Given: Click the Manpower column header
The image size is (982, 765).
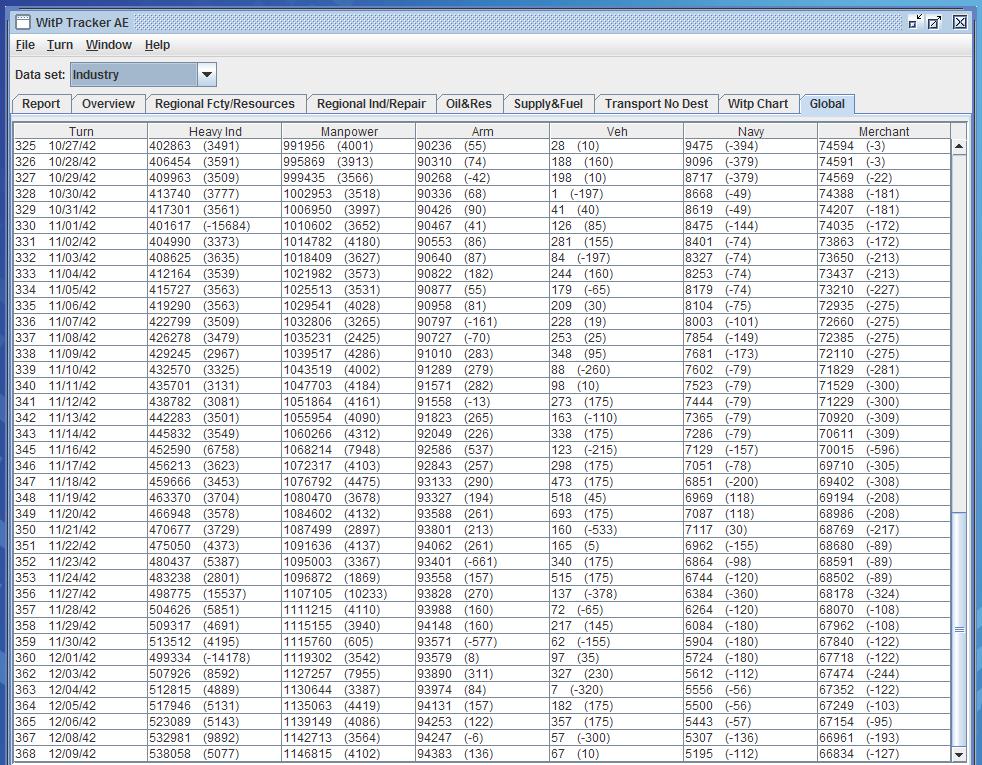Looking at the screenshot, I should tap(349, 131).
